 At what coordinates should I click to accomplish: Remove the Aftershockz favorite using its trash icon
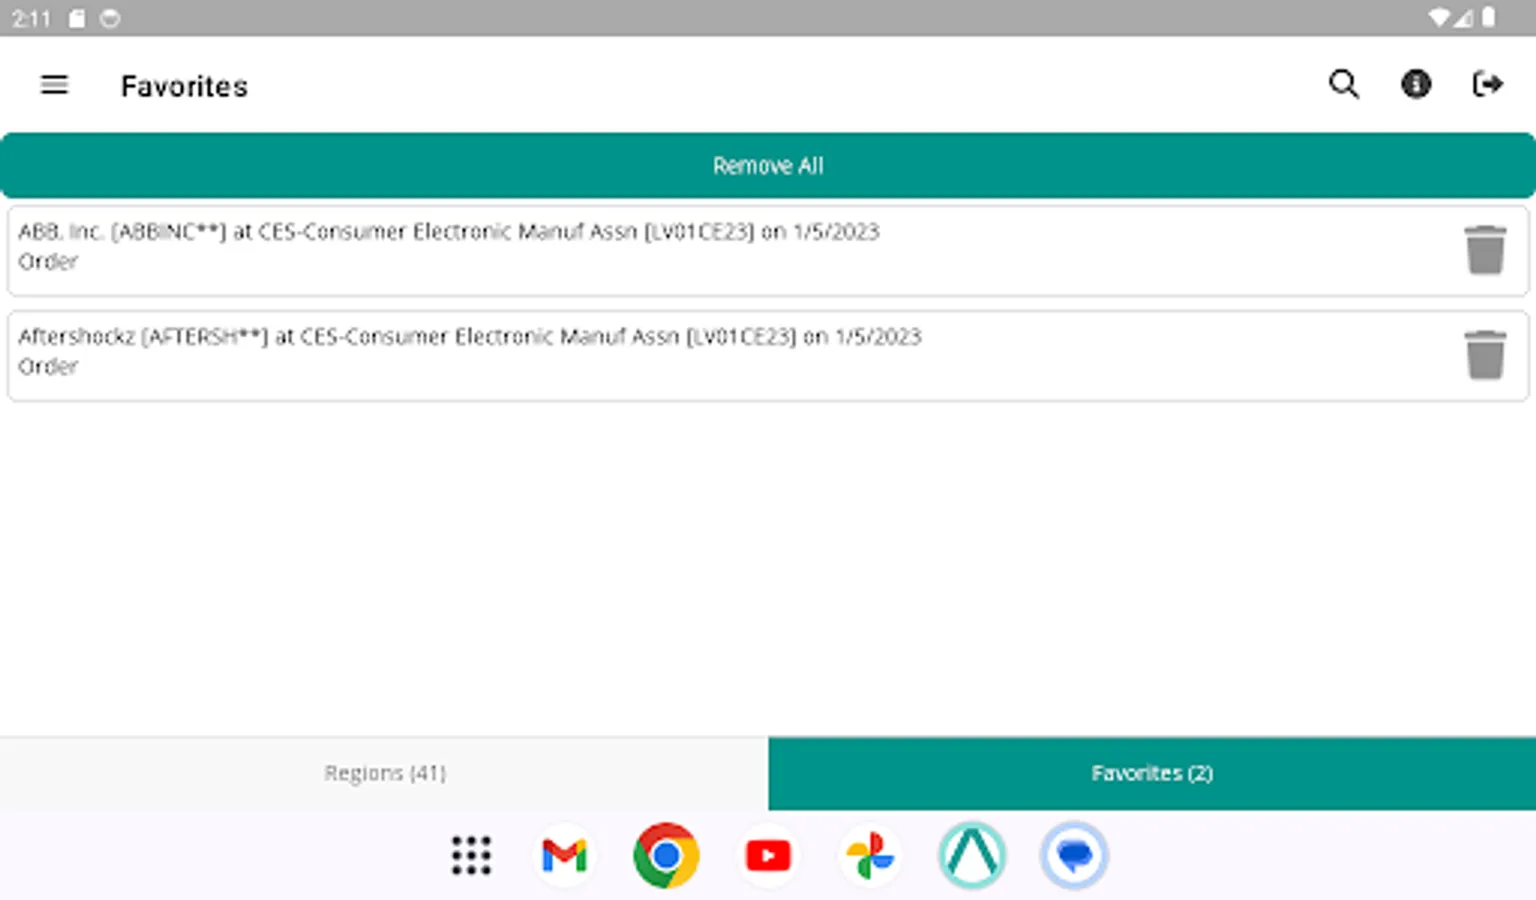(1486, 355)
